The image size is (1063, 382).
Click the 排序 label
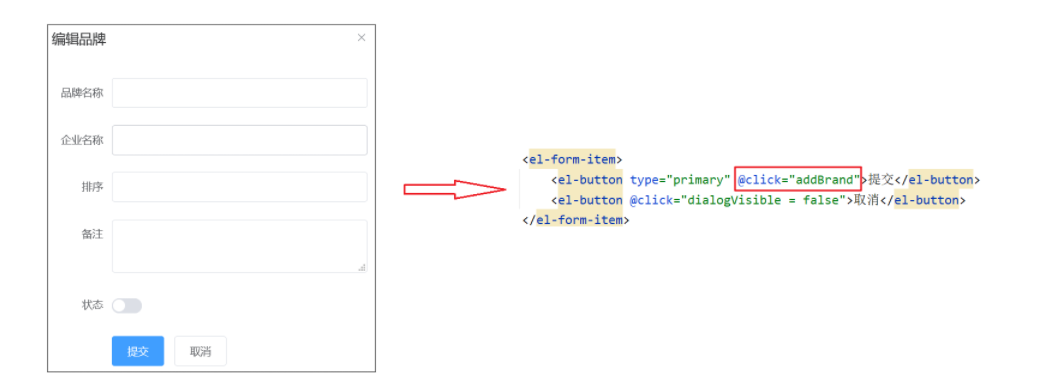pyautogui.click(x=92, y=187)
